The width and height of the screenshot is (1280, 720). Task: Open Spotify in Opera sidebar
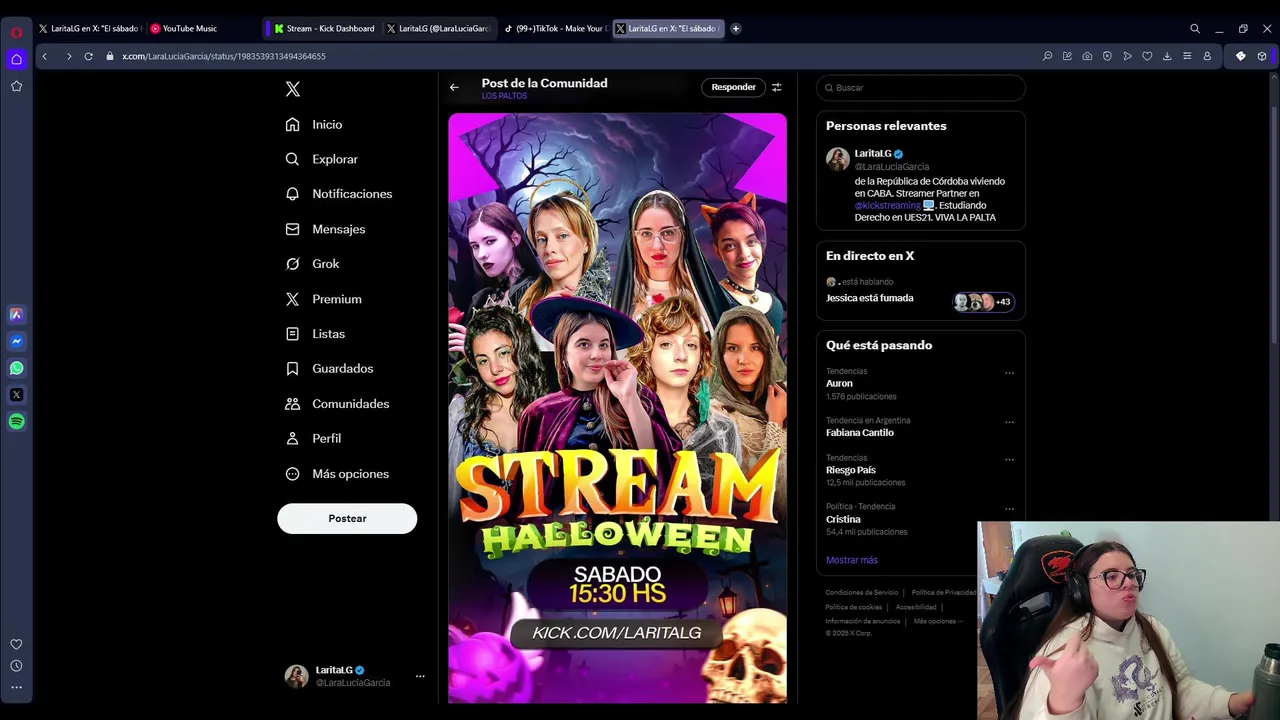click(16, 422)
